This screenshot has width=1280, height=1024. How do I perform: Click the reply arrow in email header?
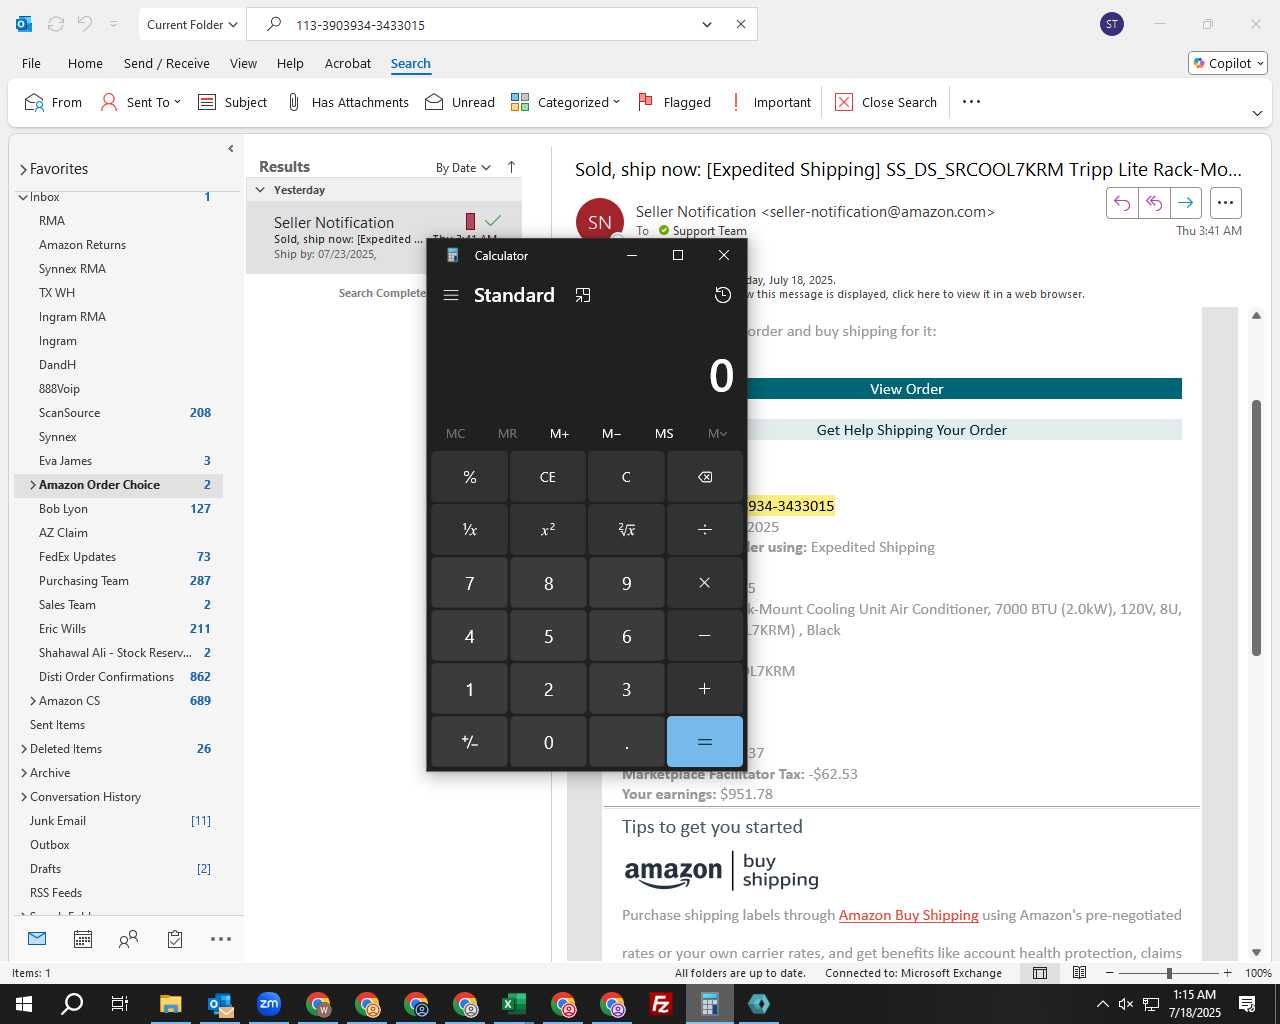click(1122, 203)
